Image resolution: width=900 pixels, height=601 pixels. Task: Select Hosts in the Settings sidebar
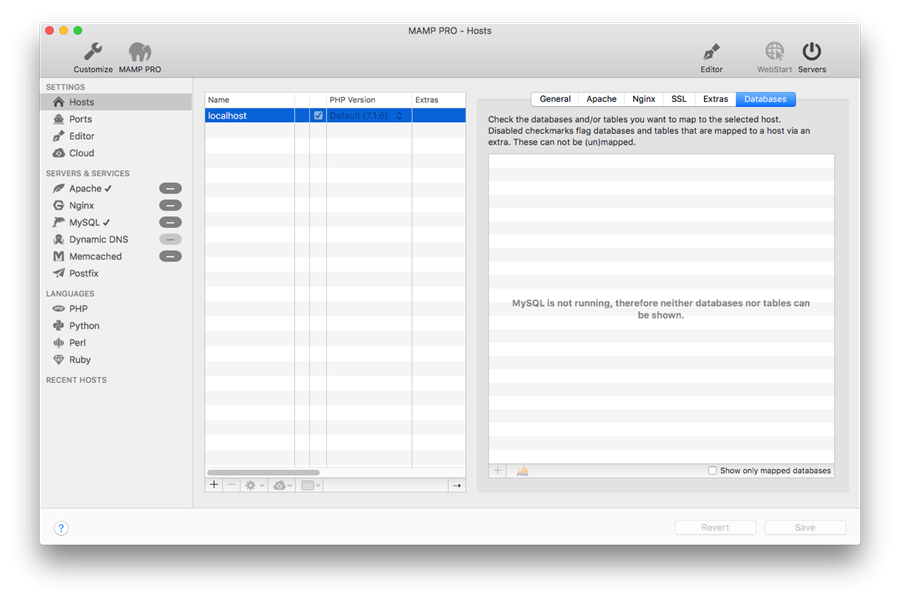(x=116, y=102)
